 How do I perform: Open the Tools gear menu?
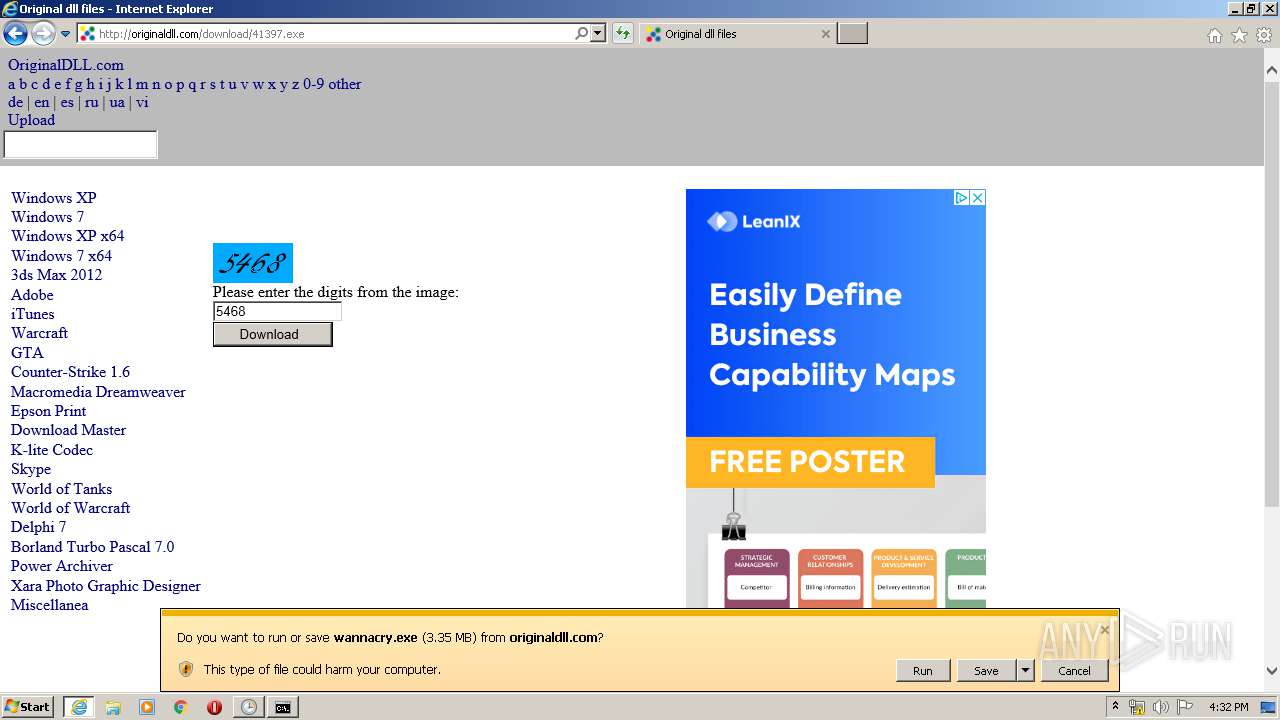click(x=1264, y=35)
